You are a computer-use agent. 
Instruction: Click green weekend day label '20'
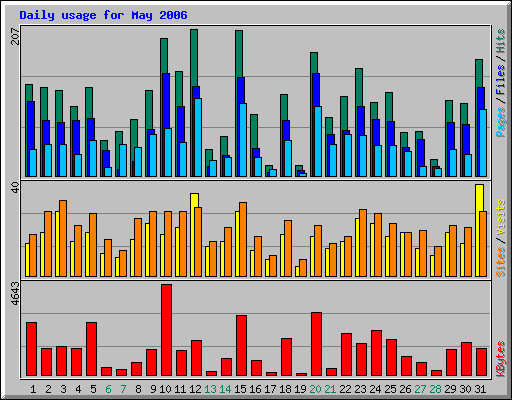click(x=315, y=389)
